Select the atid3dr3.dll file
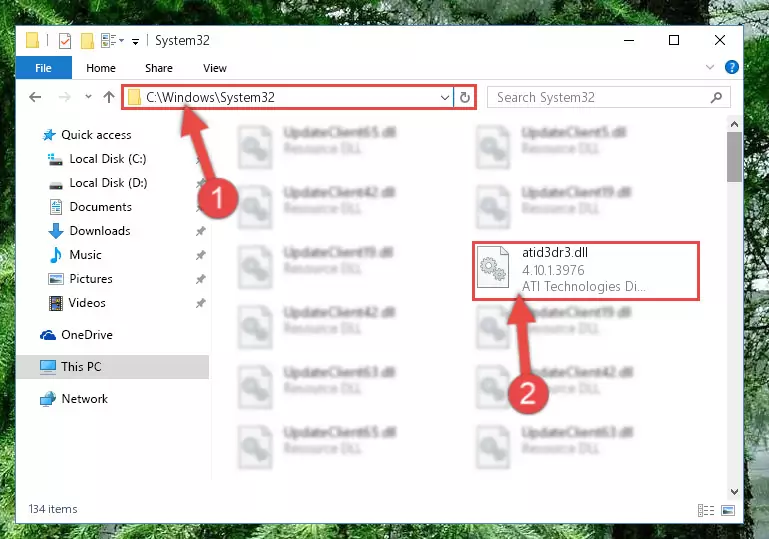769x539 pixels. coord(586,270)
